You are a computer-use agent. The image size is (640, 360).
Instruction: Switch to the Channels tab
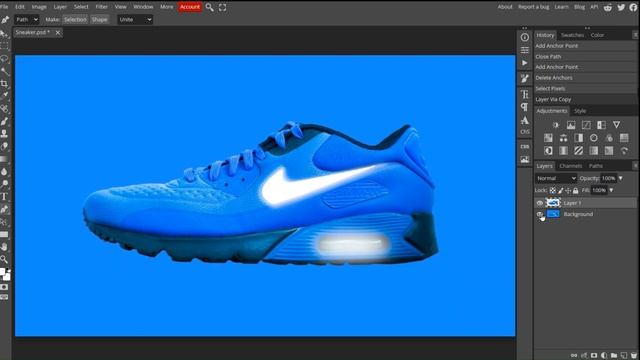pyautogui.click(x=570, y=166)
